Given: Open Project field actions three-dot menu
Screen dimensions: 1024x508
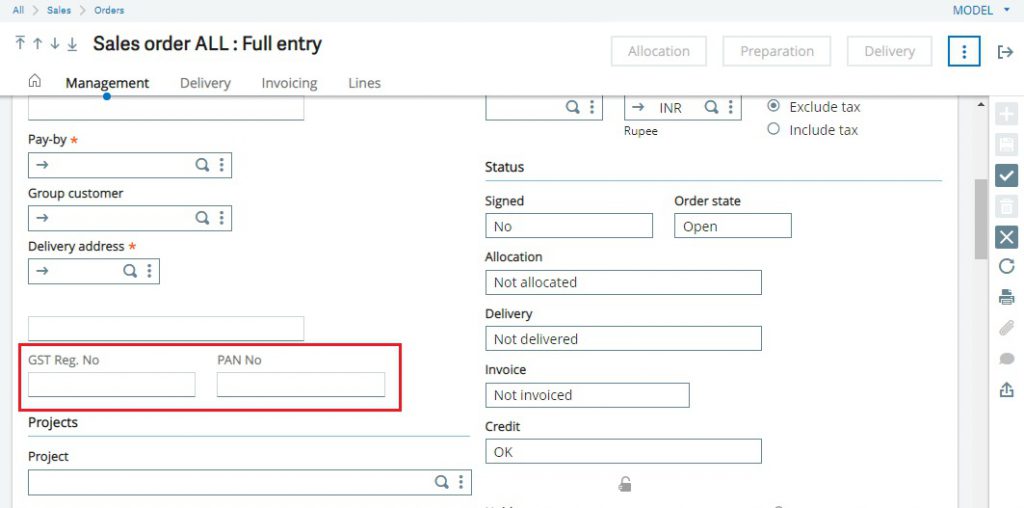Looking at the screenshot, I should pyautogui.click(x=461, y=482).
